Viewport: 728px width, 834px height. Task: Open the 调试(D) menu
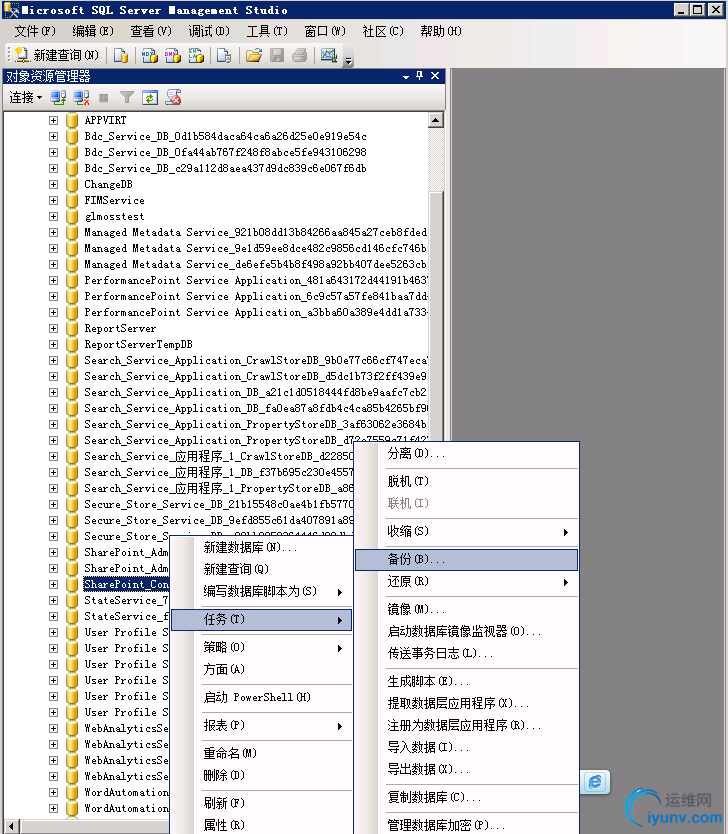tap(209, 31)
